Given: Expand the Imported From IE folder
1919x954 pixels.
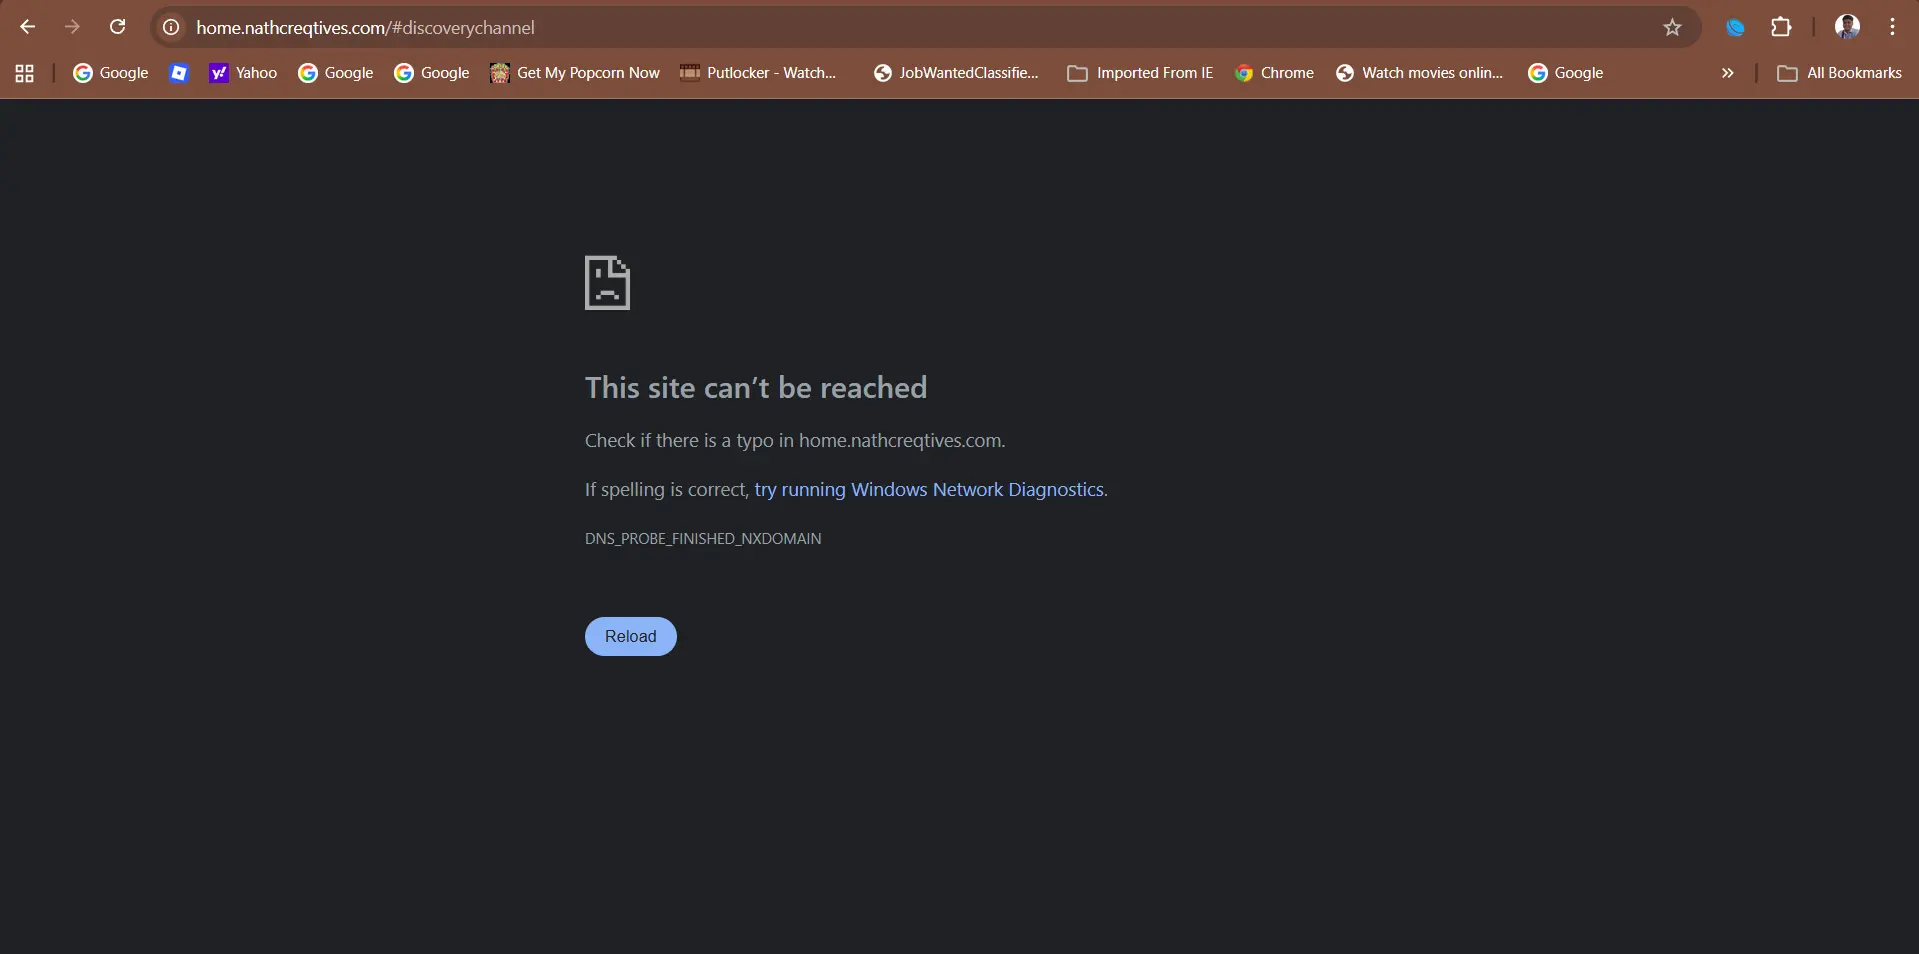Looking at the screenshot, I should (x=1140, y=73).
